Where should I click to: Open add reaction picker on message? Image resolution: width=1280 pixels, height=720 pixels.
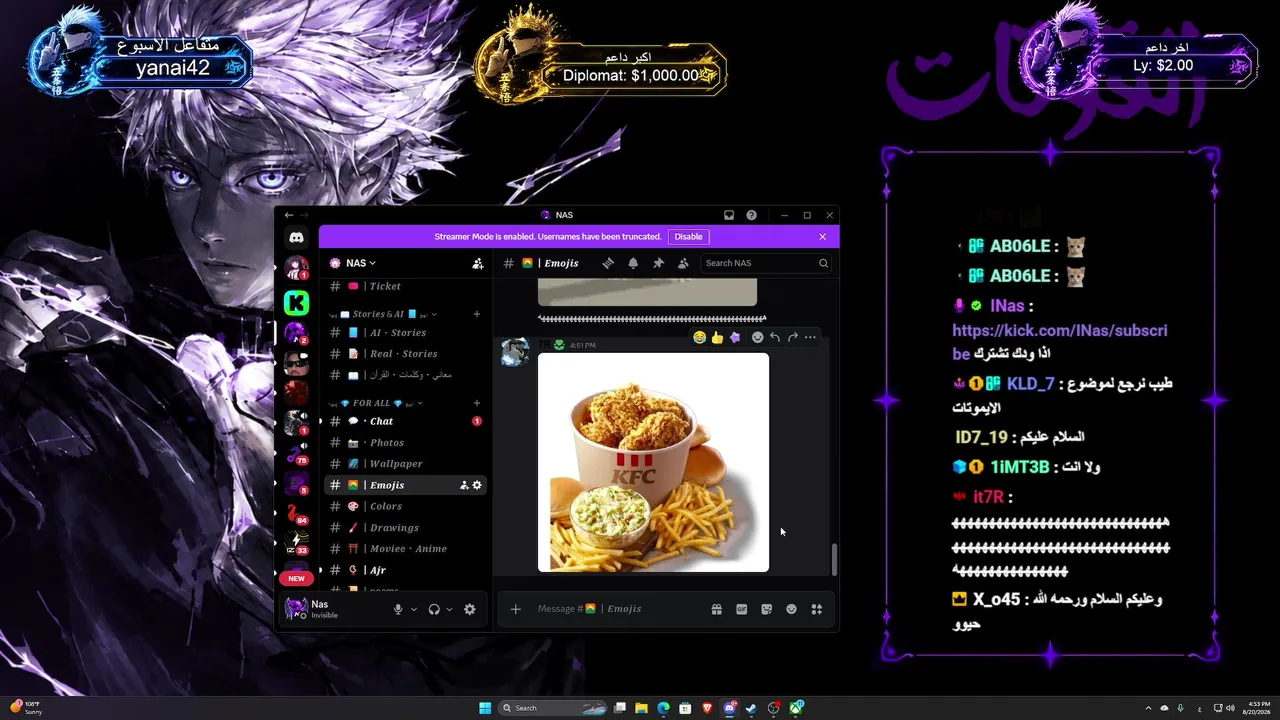coord(757,337)
